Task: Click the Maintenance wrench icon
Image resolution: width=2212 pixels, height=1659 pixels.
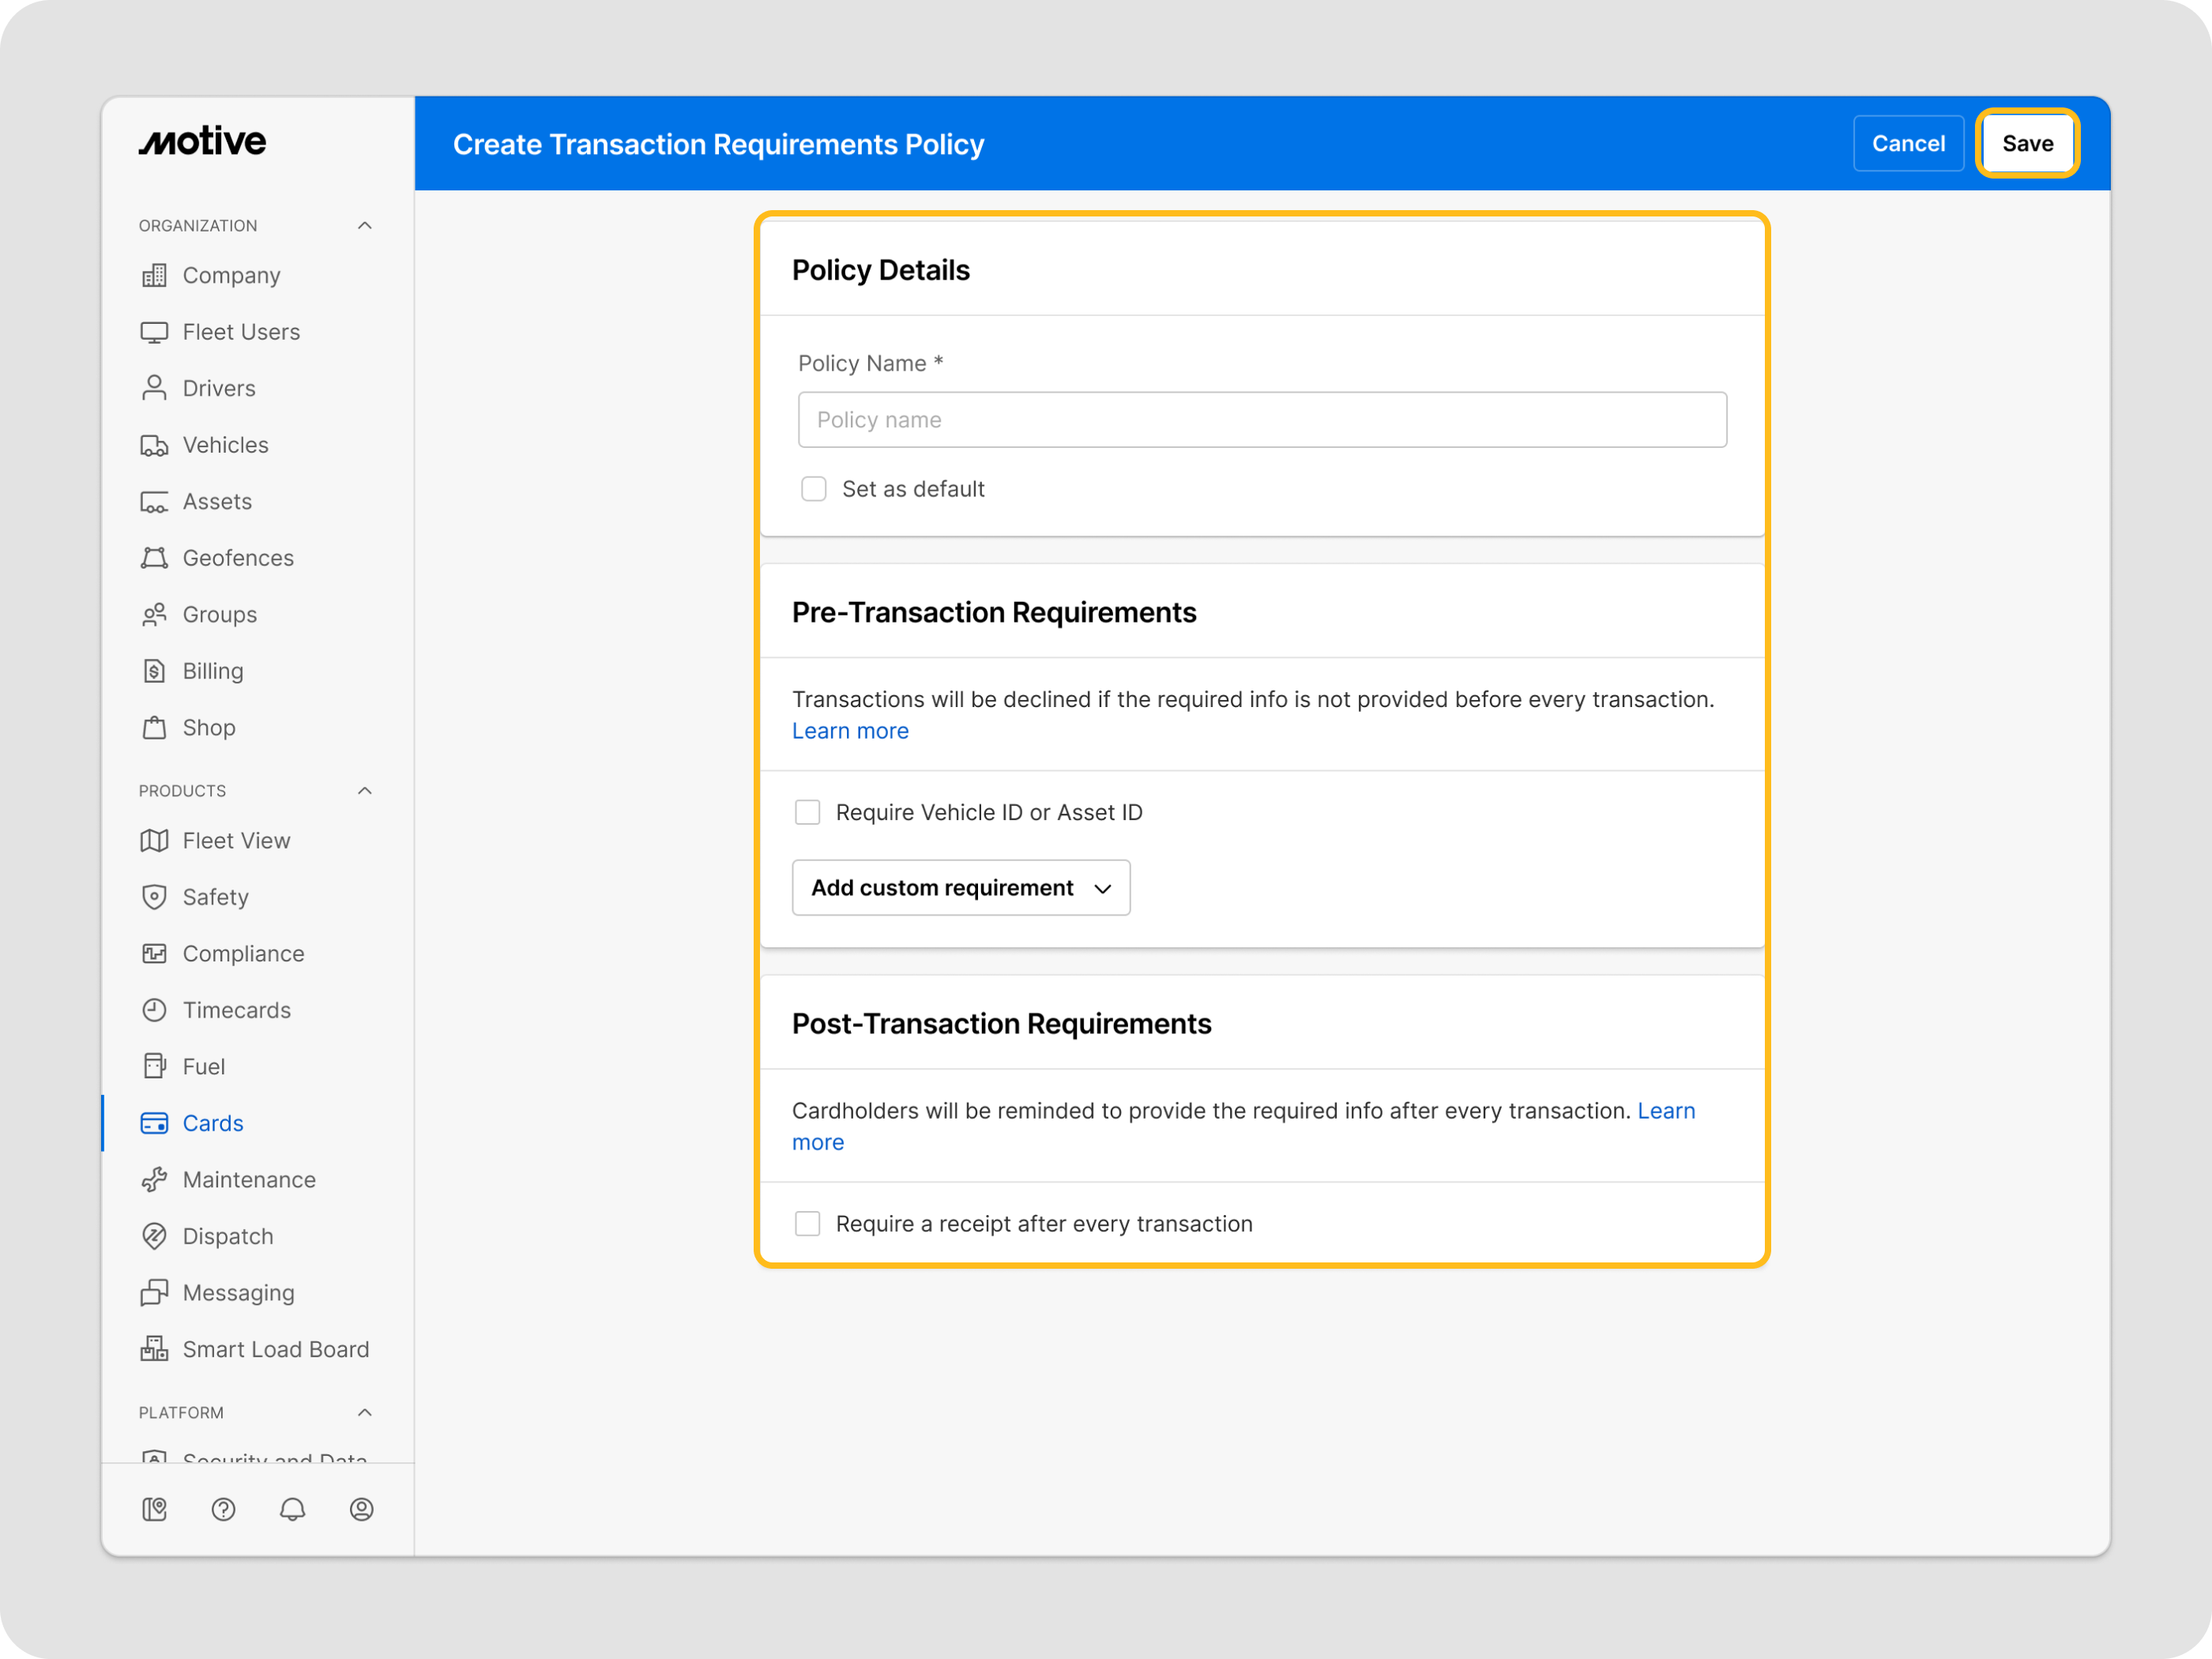Action: click(x=154, y=1180)
